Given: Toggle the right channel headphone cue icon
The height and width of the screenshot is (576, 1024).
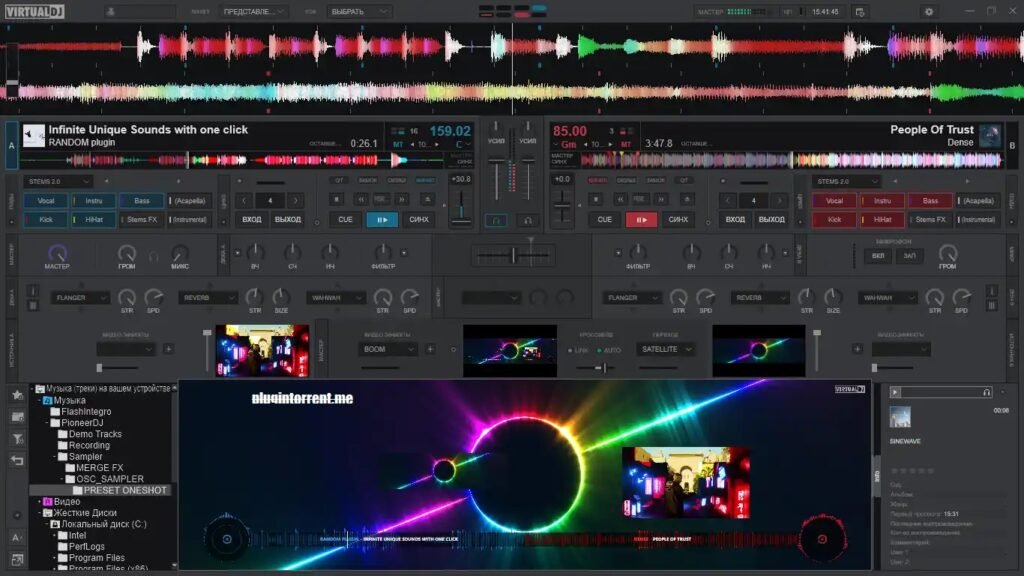Looking at the screenshot, I should coord(528,221).
